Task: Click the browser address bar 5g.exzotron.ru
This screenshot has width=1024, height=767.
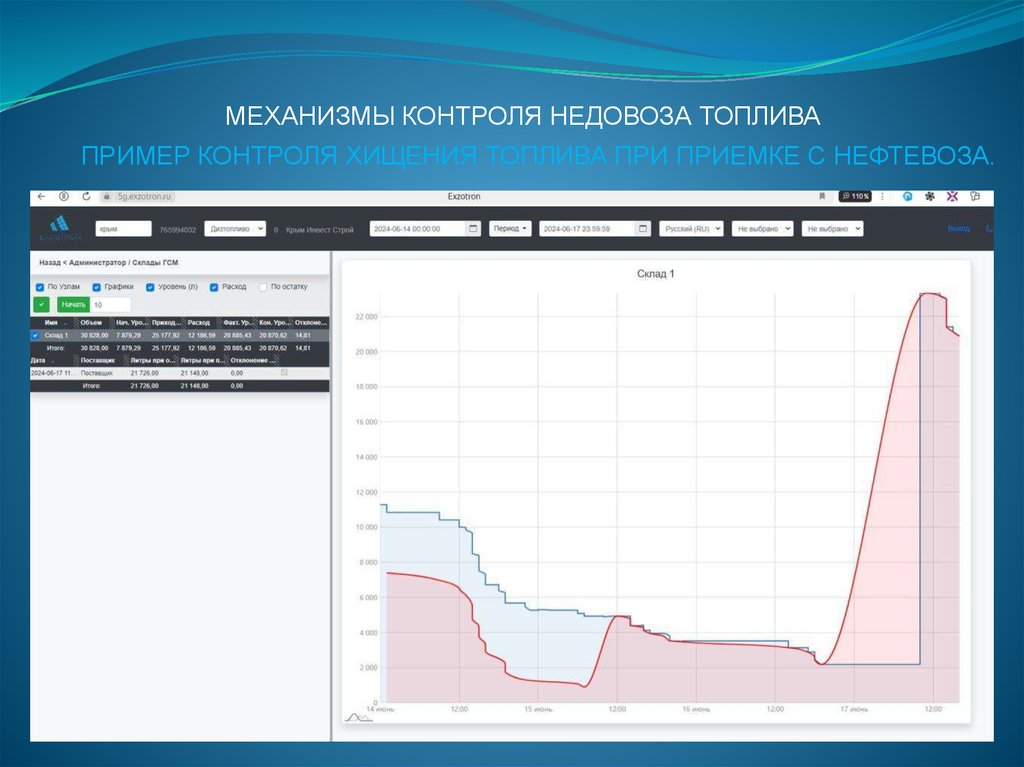Action: (144, 196)
